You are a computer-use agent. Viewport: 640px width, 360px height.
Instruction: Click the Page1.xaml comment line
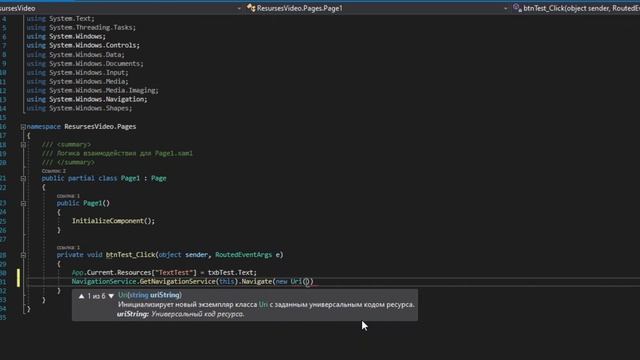click(x=117, y=153)
